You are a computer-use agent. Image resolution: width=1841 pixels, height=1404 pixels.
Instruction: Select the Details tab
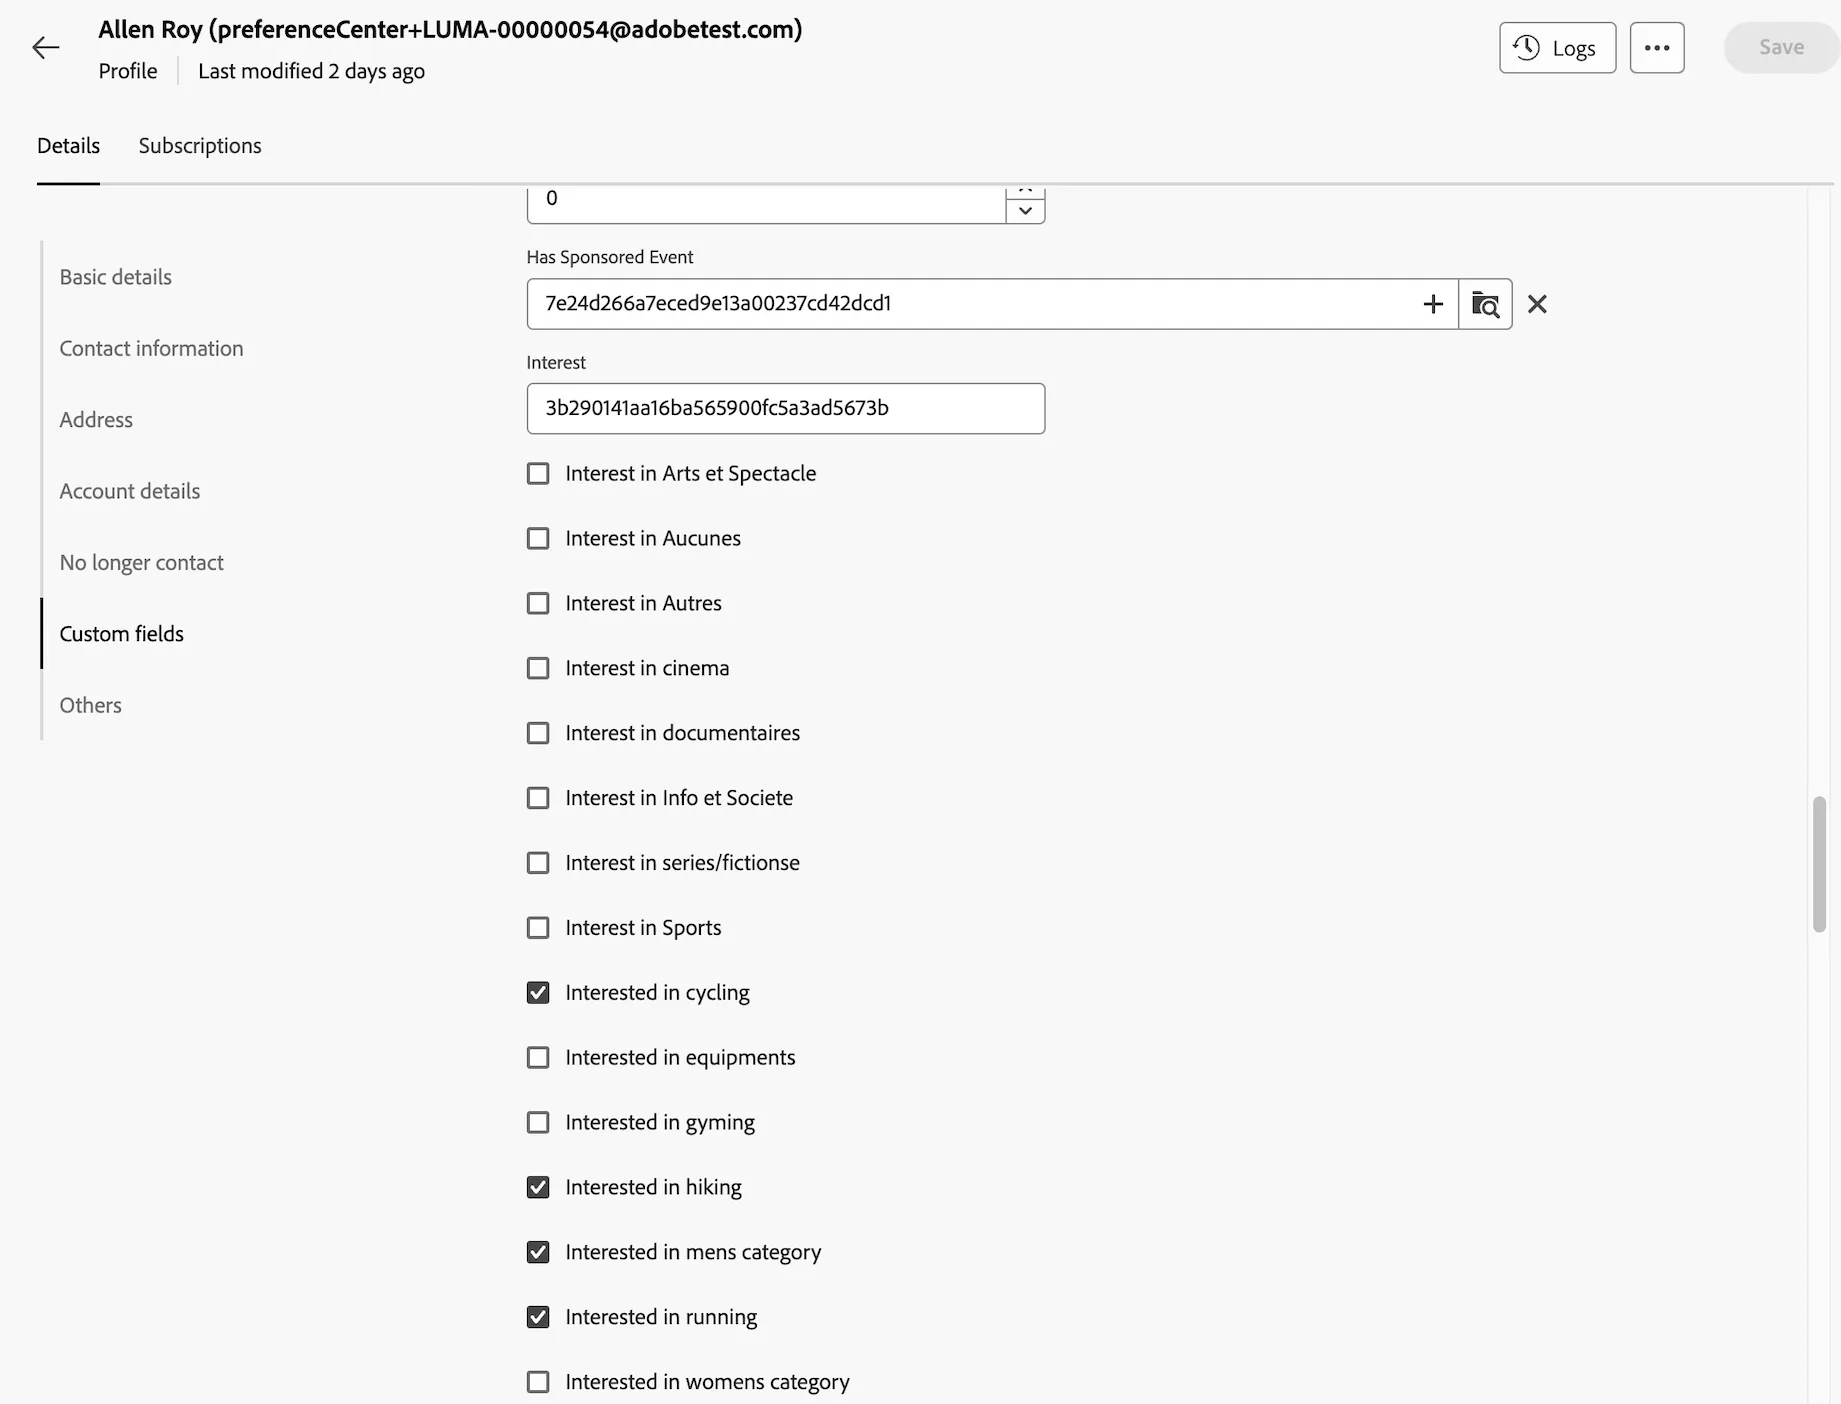pos(68,146)
